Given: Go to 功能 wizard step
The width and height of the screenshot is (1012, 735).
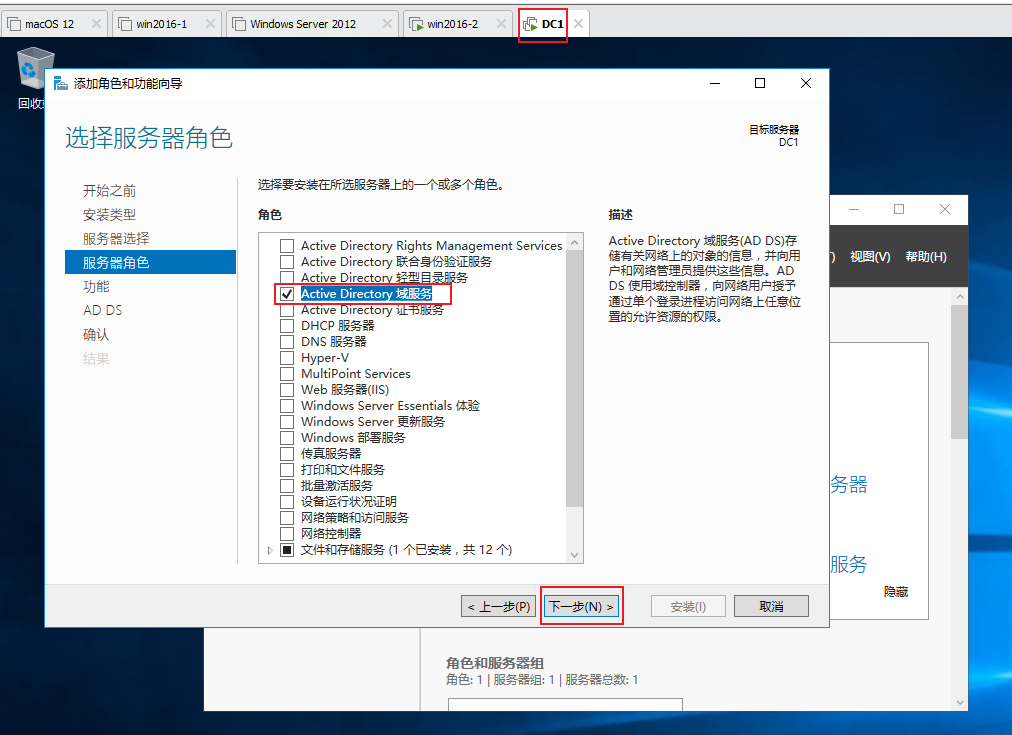Looking at the screenshot, I should point(96,287).
